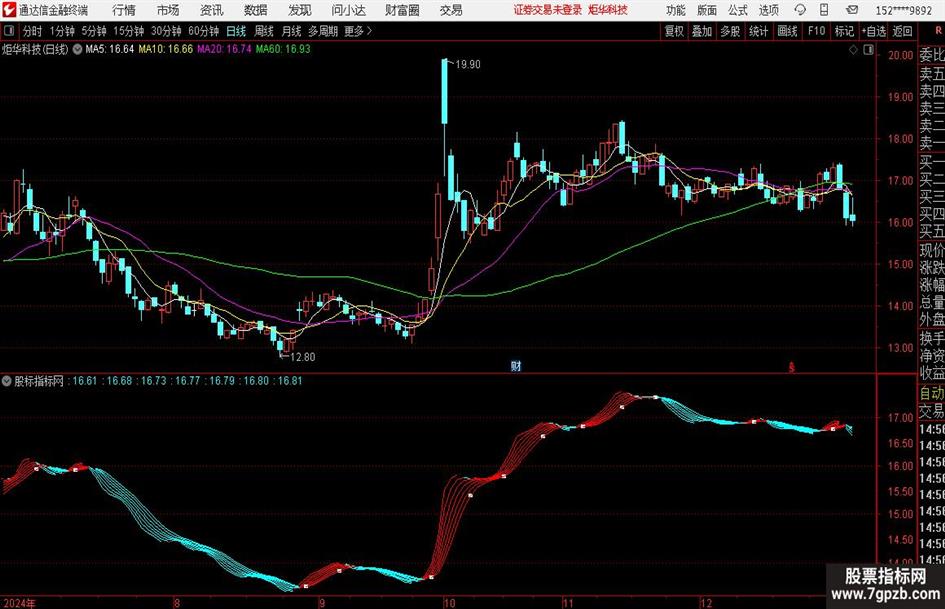The height and width of the screenshot is (609, 945).
Task: Click the 152****9892 account label
Action: click(904, 10)
